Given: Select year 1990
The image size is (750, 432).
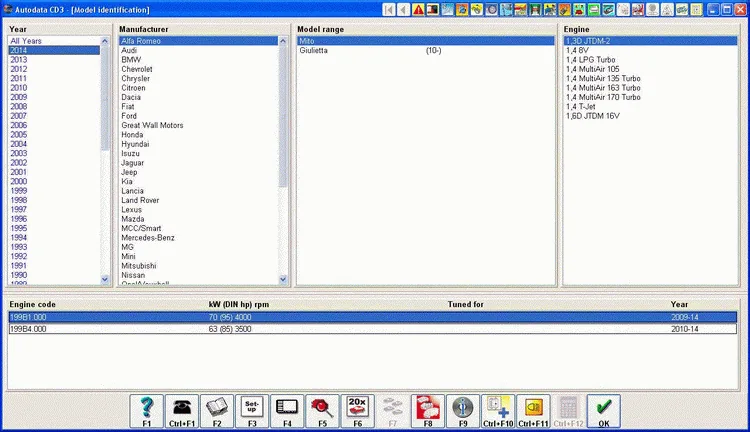Looking at the screenshot, I should tap(54, 276).
